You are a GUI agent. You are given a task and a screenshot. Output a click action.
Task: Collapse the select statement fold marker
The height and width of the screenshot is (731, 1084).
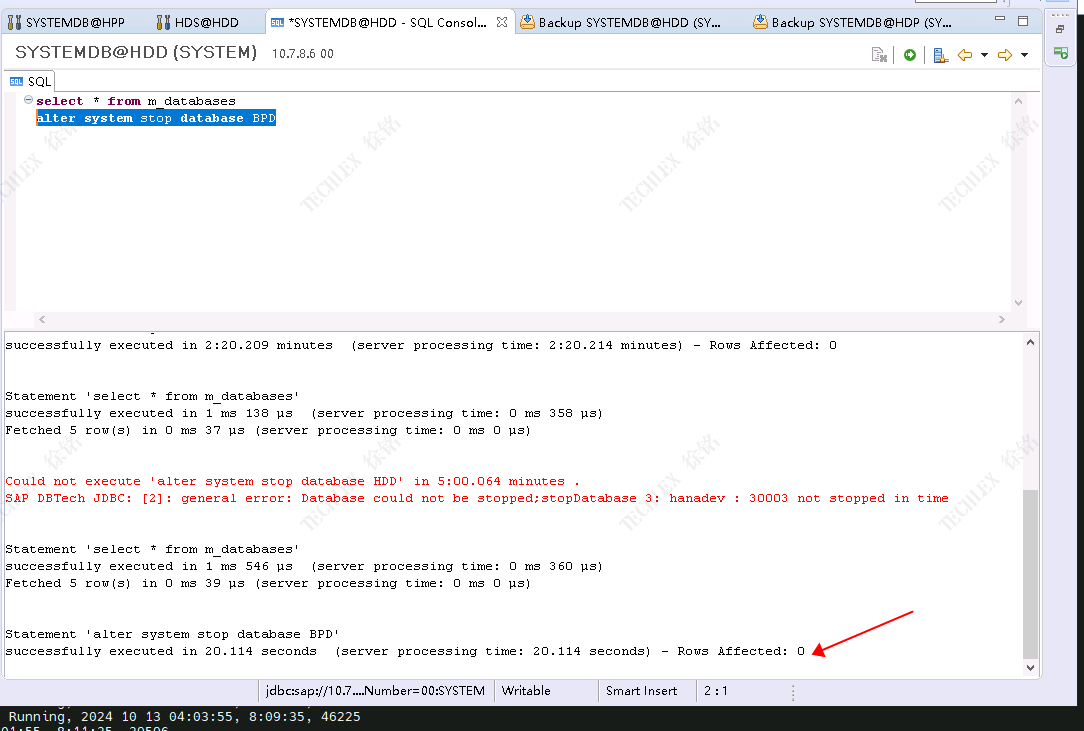tap(27, 101)
